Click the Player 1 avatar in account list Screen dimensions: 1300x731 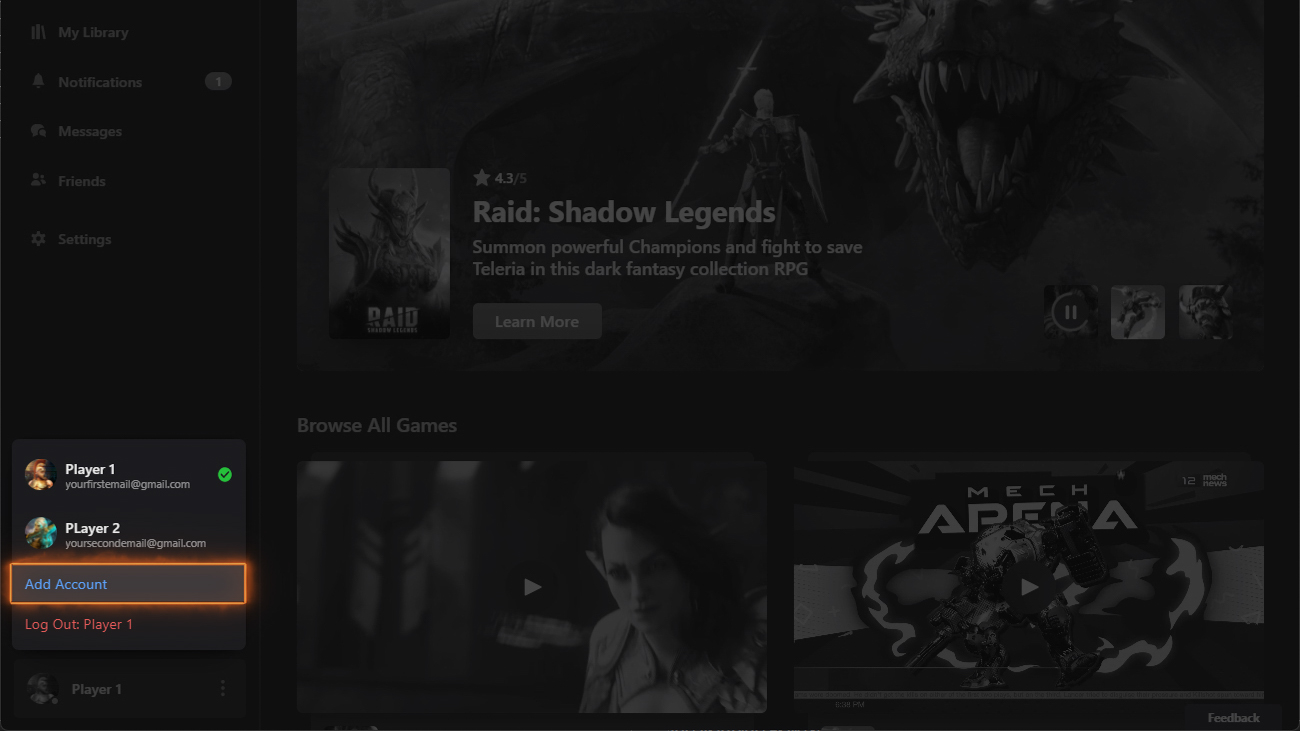point(40,475)
